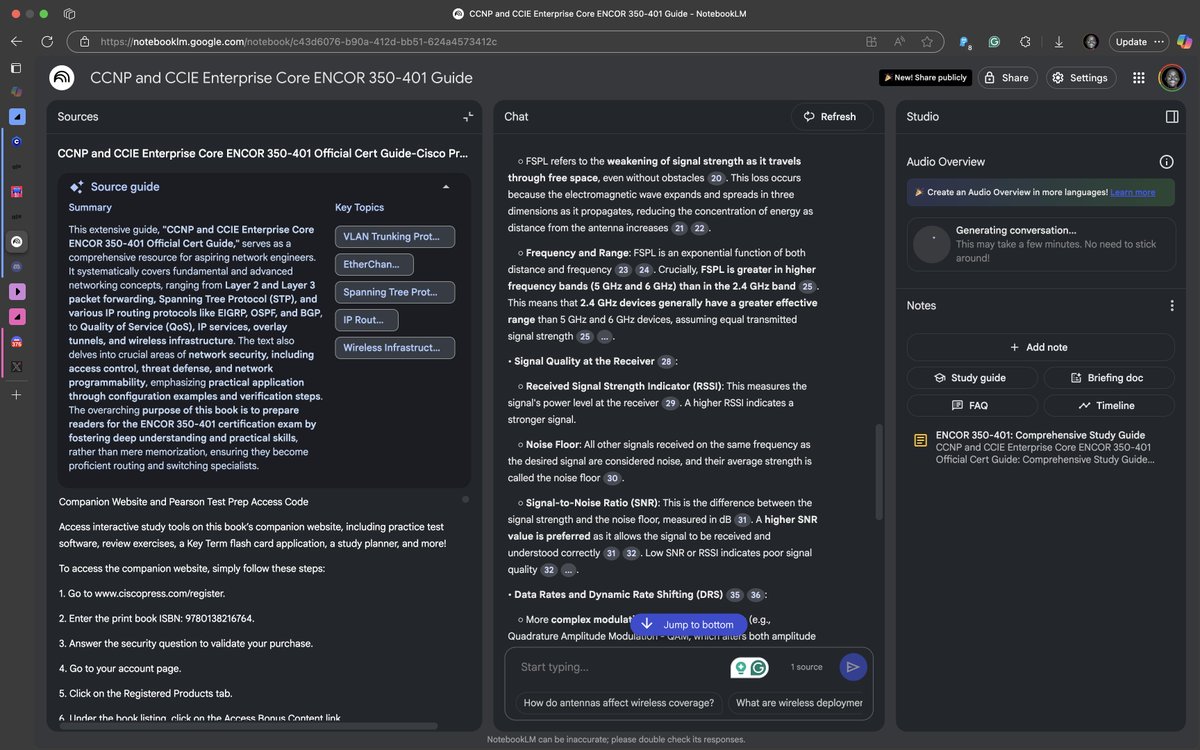Image resolution: width=1200 pixels, height=750 pixels.
Task: Open the Notes three-dot menu
Action: (1172, 306)
